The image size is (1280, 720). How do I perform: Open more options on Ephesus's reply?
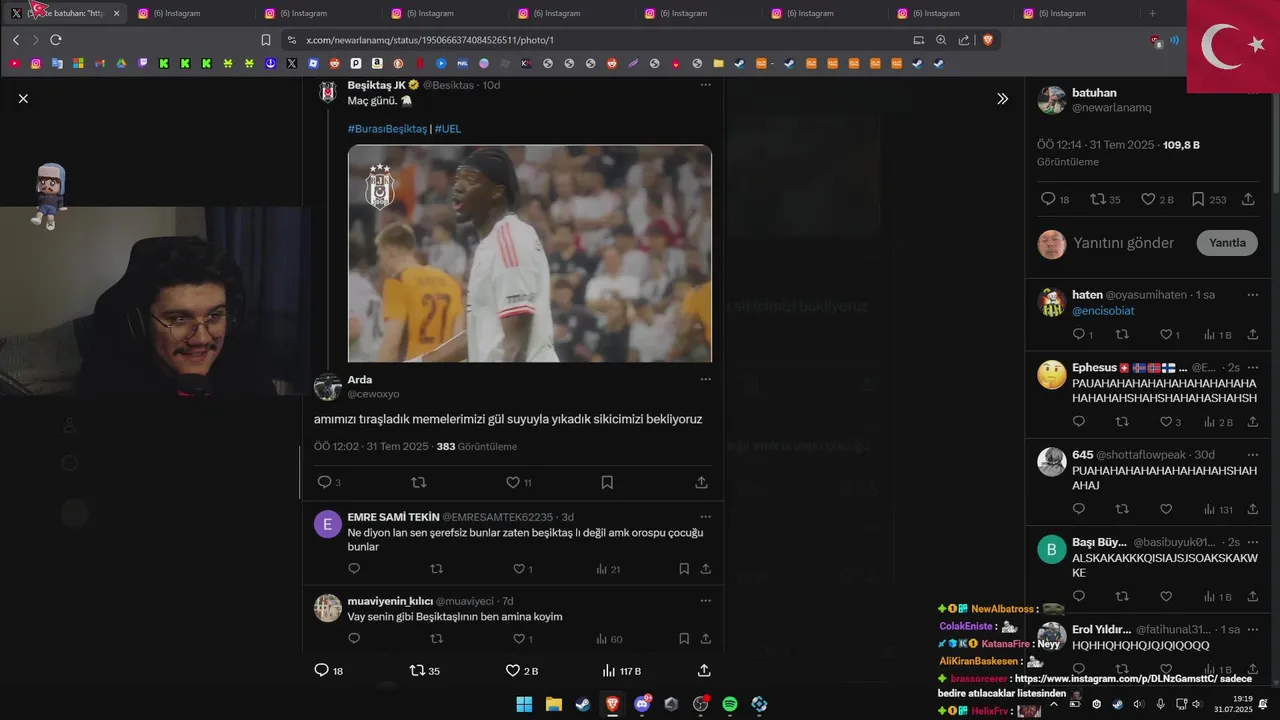point(1252,368)
